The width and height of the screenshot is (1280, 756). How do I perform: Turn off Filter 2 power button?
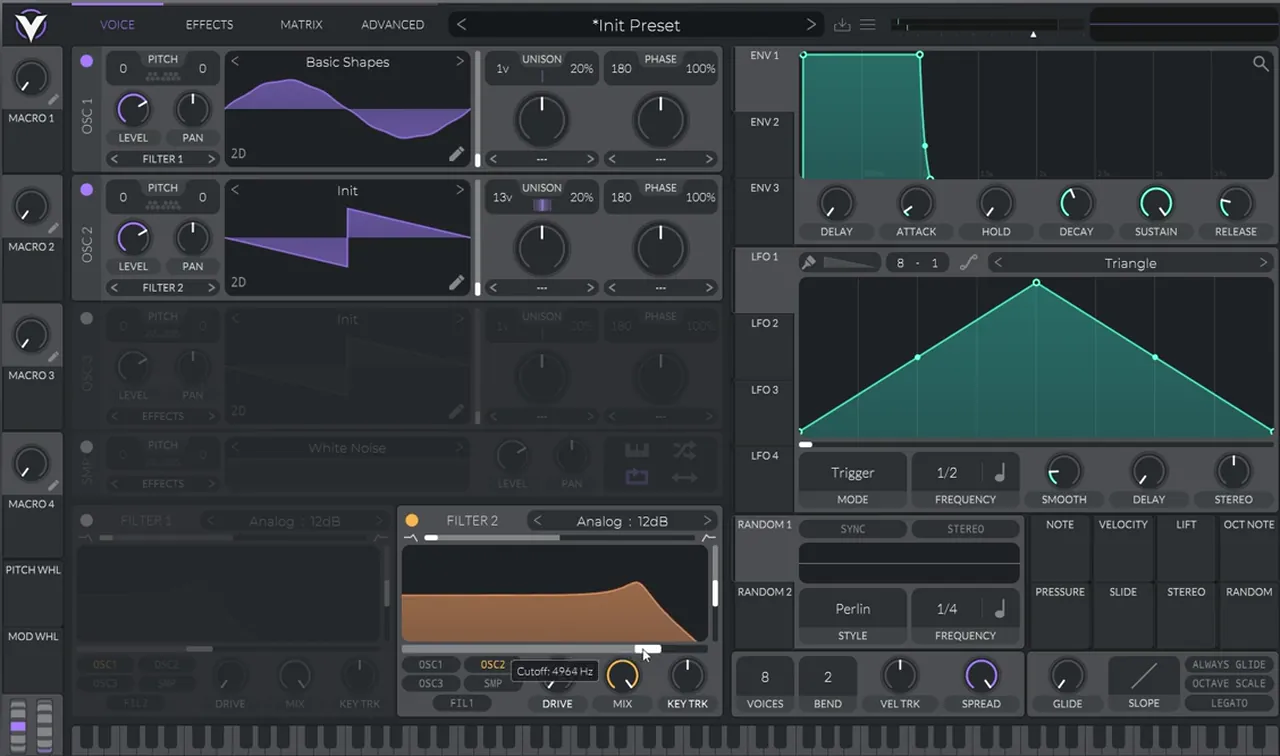[x=412, y=520]
